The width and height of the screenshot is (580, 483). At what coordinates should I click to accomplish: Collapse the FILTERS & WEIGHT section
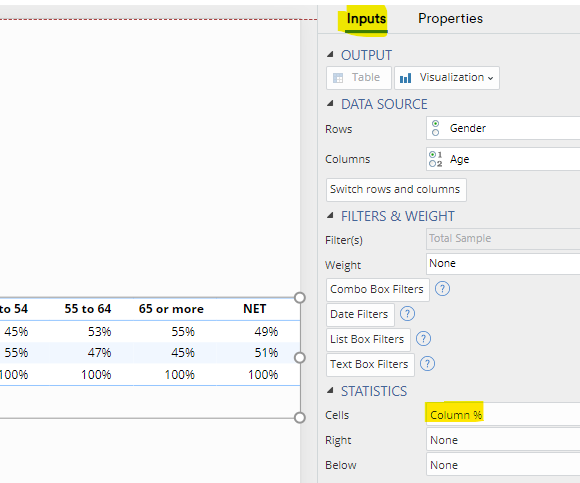330,216
